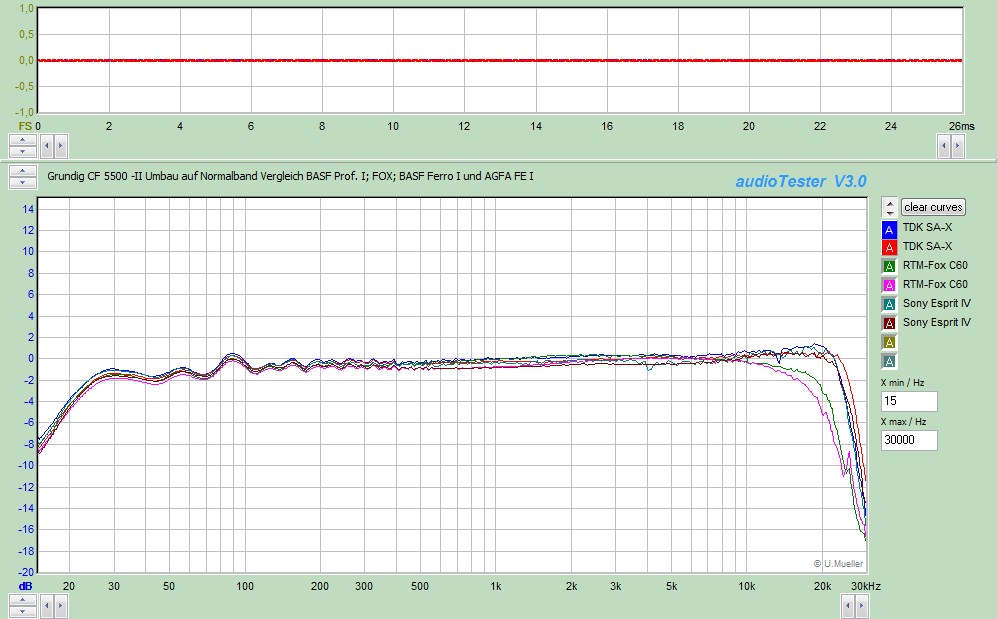Select the teal Sony Esprit IV curve icon
Image resolution: width=997 pixels, height=619 pixels.
[889, 304]
